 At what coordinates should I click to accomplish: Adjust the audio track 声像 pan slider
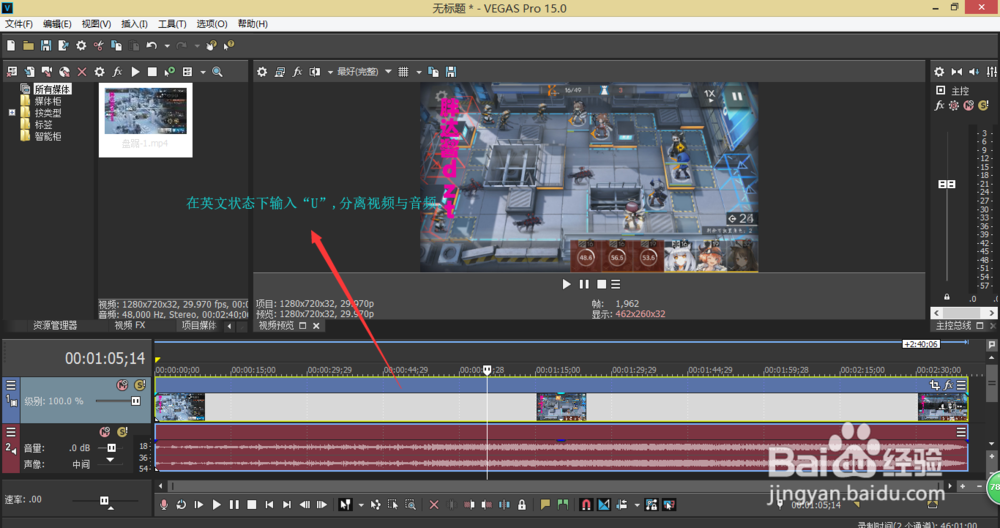point(110,460)
